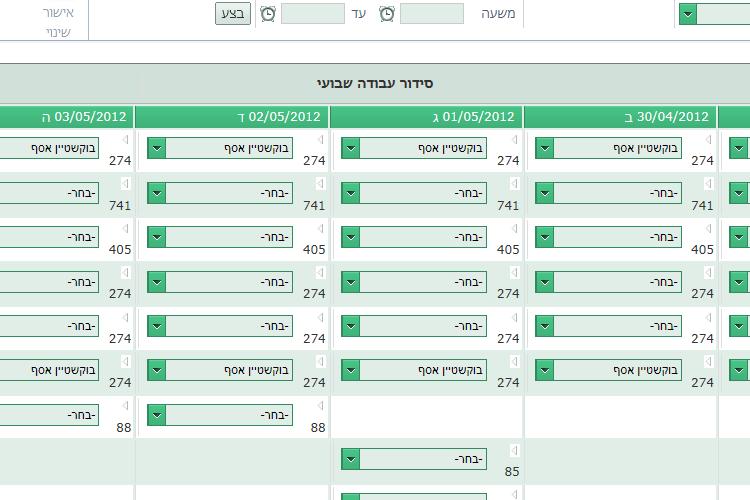Click the clock icon beside the משעה field
Screen dimensions: 750x500
(387, 14)
